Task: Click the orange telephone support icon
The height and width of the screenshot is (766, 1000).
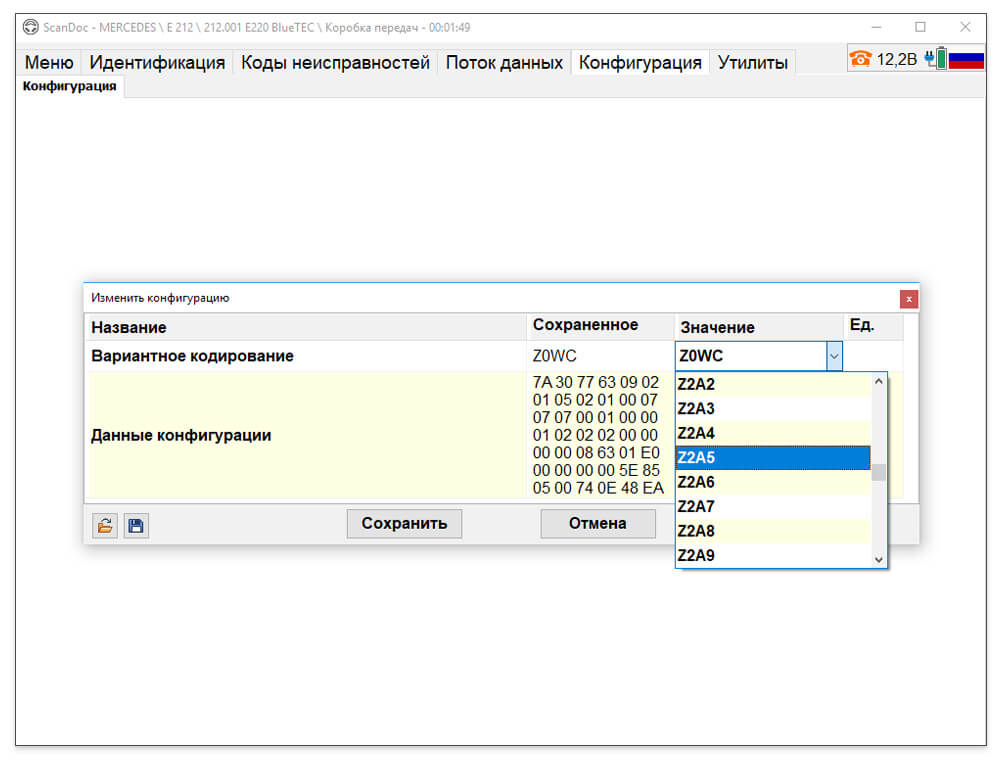Action: (860, 59)
